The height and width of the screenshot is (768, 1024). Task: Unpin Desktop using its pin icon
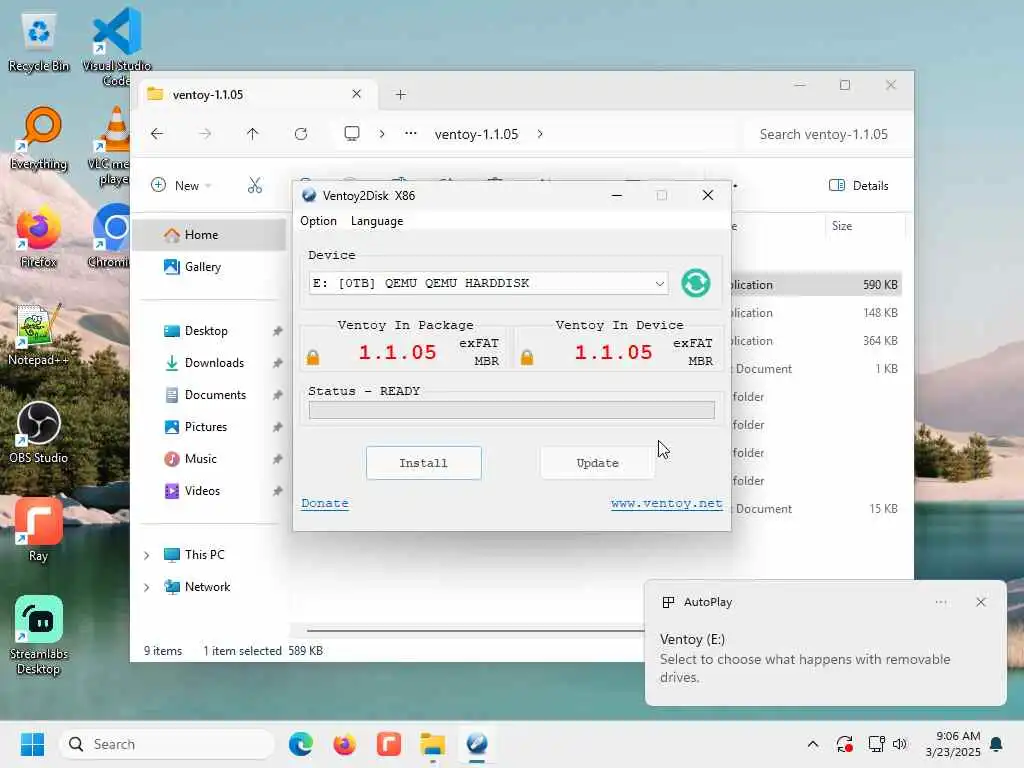[x=278, y=331]
